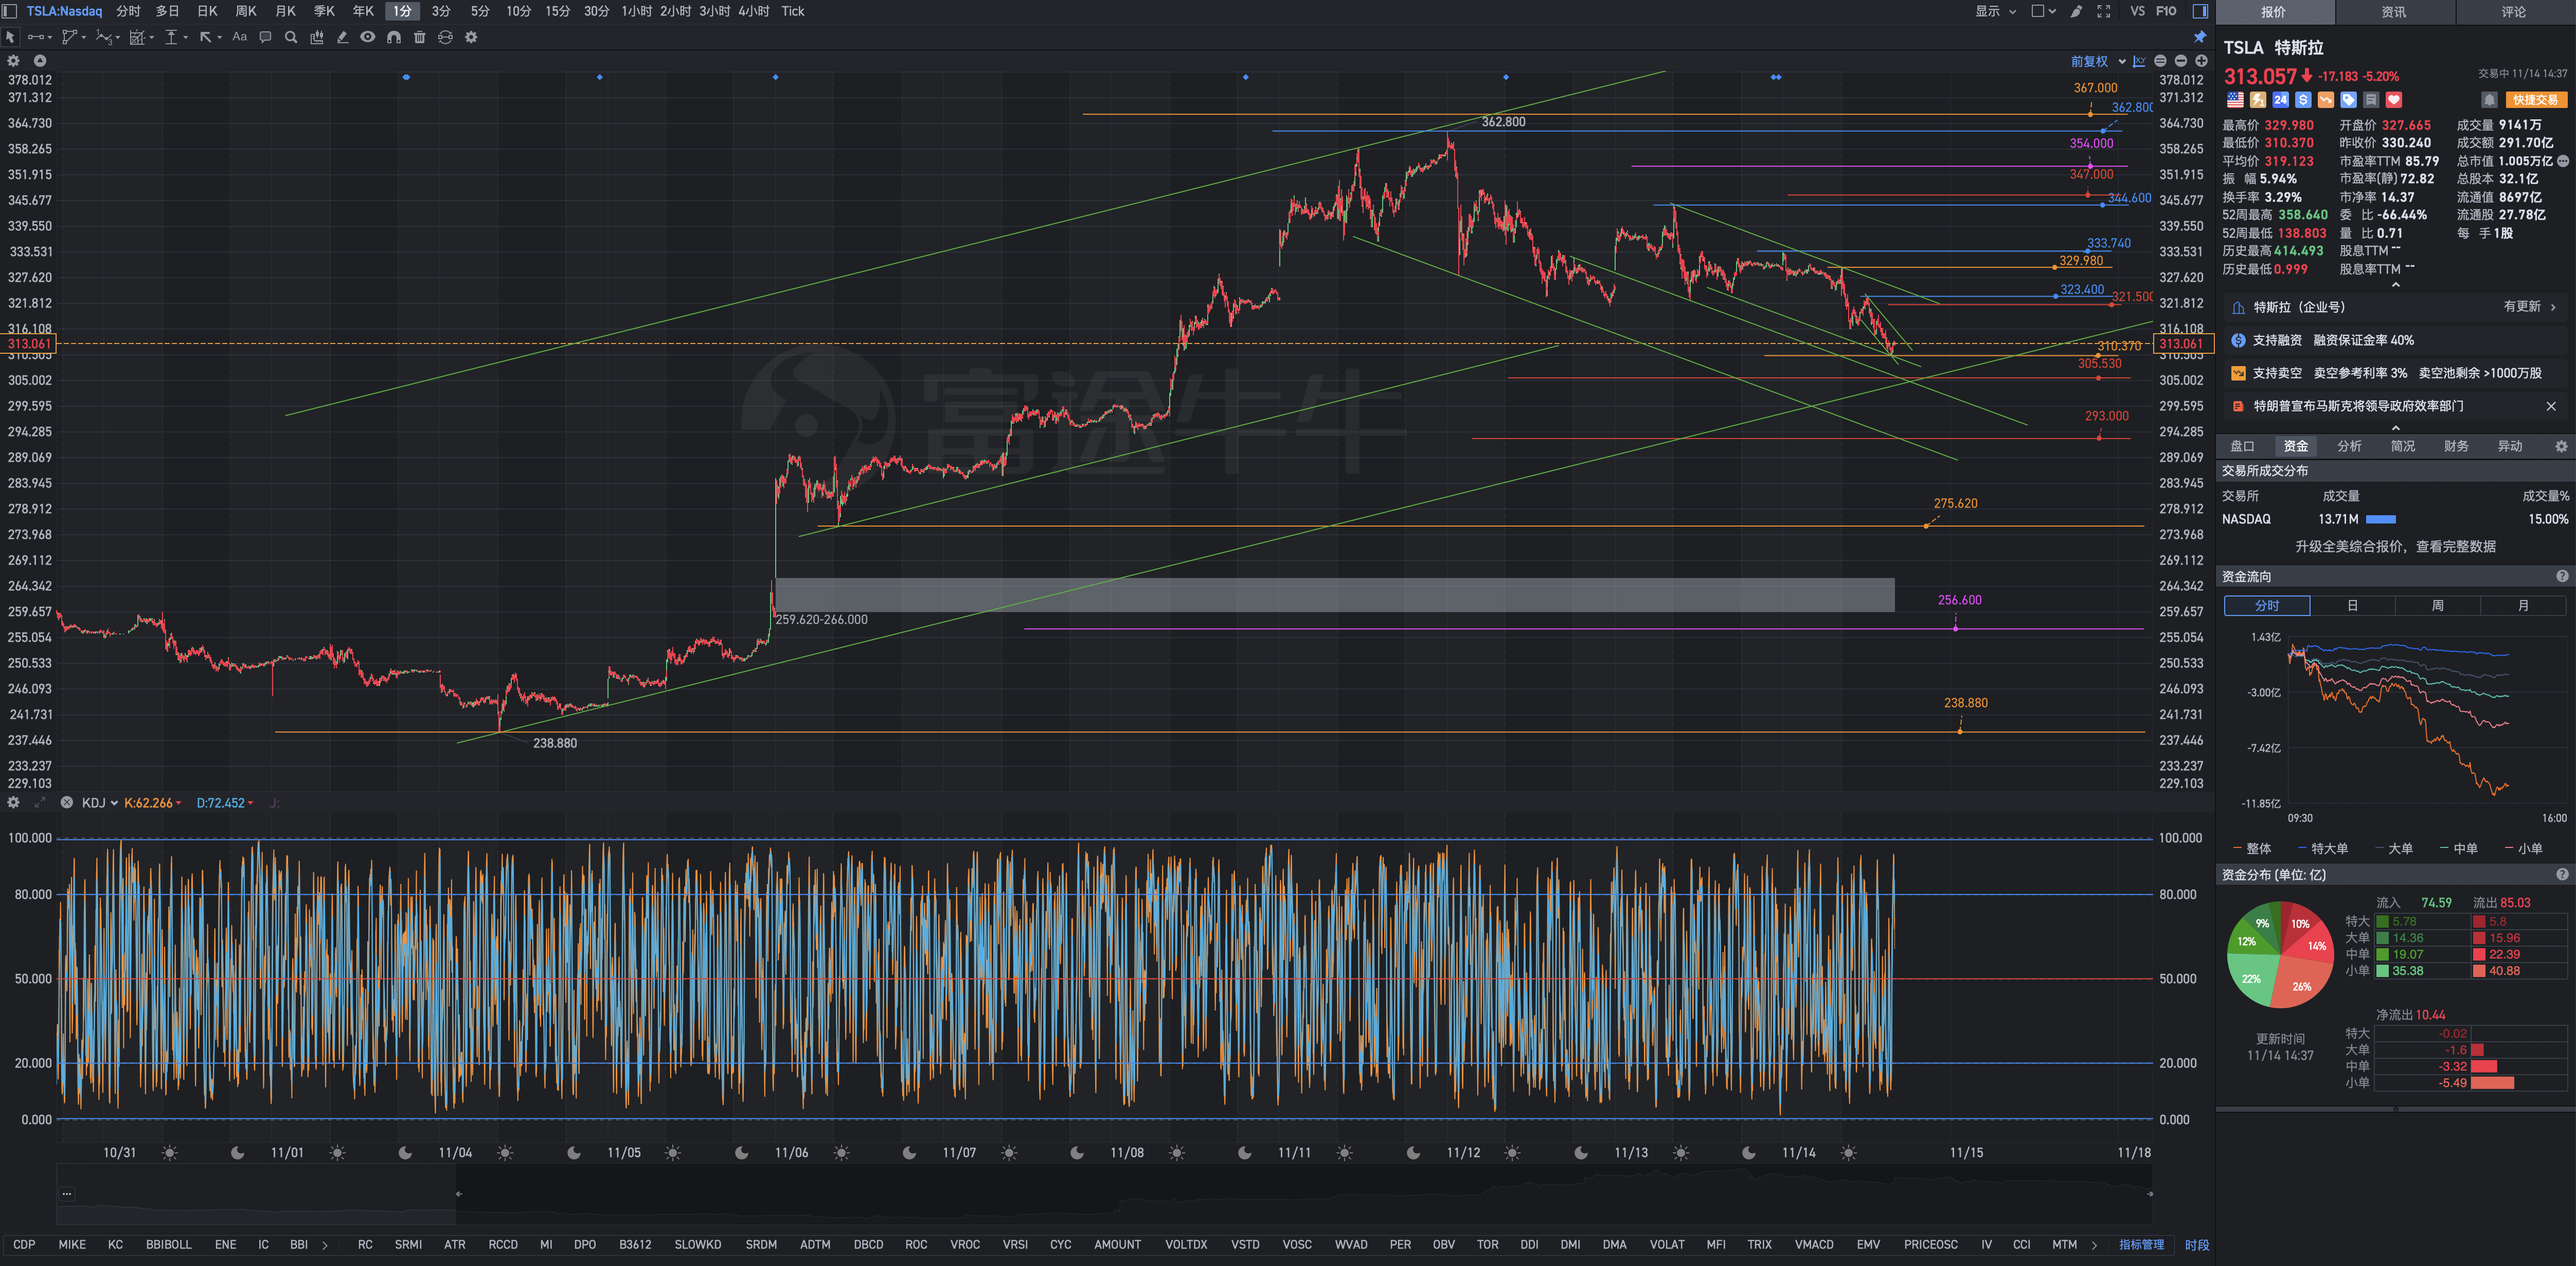
Task: Click the candlestick replay tool icon
Action: [x=317, y=37]
